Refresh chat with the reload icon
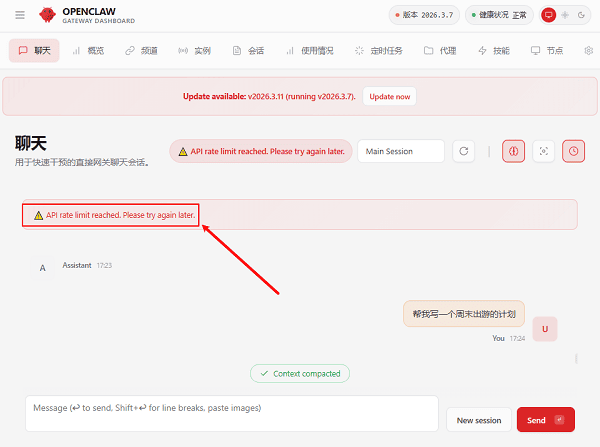The height and width of the screenshot is (447, 600). tap(464, 151)
